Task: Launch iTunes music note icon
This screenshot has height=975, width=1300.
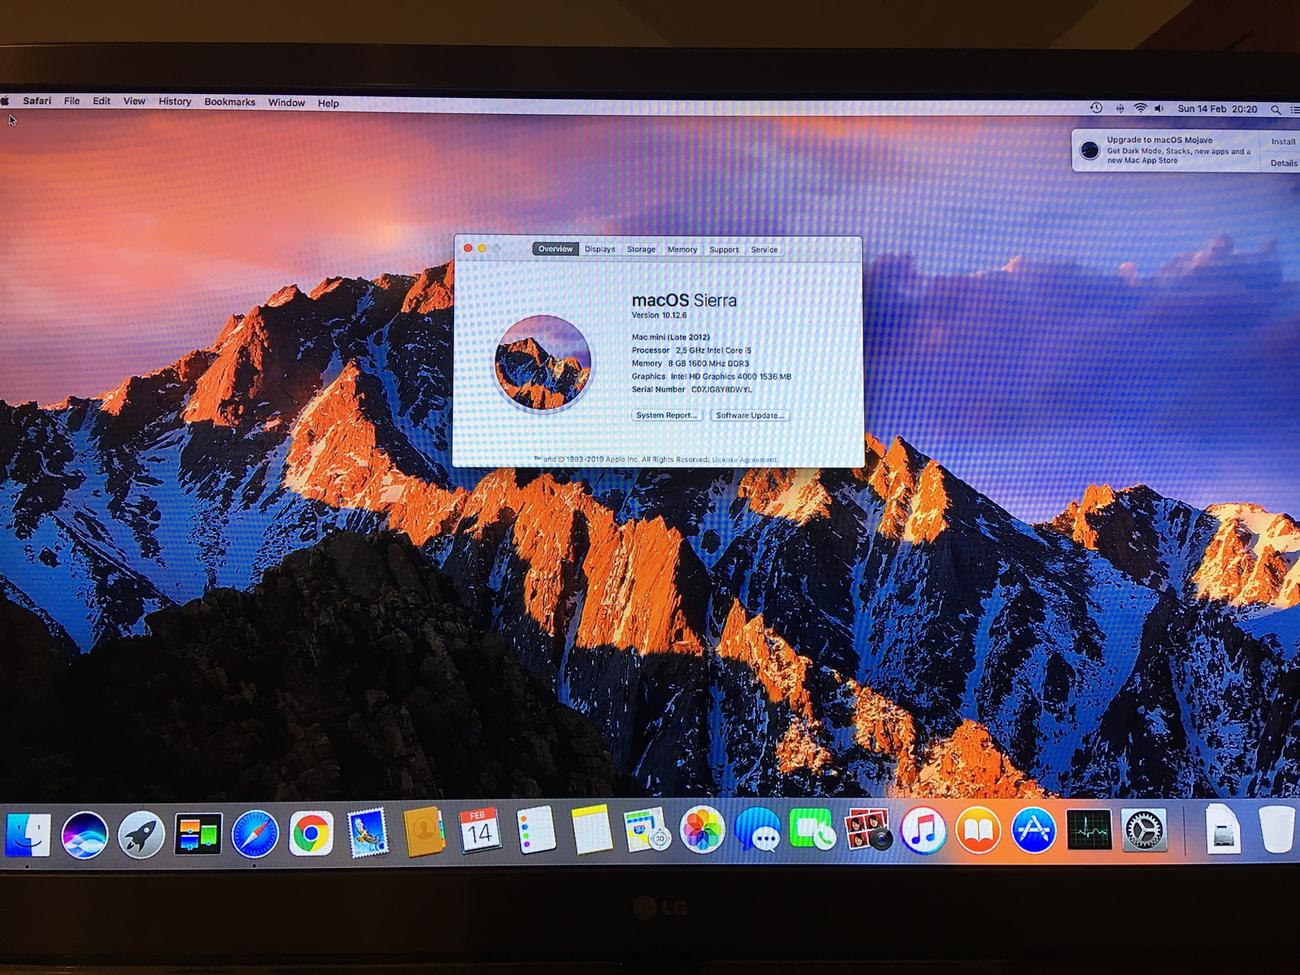Action: click(922, 830)
